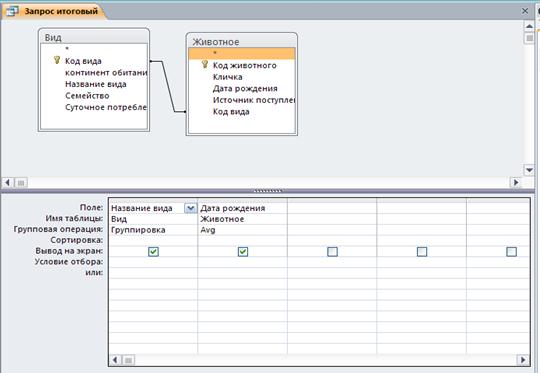The width and height of the screenshot is (540, 373).
Task: Click the pane splitter grip handle
Action: coord(268,190)
